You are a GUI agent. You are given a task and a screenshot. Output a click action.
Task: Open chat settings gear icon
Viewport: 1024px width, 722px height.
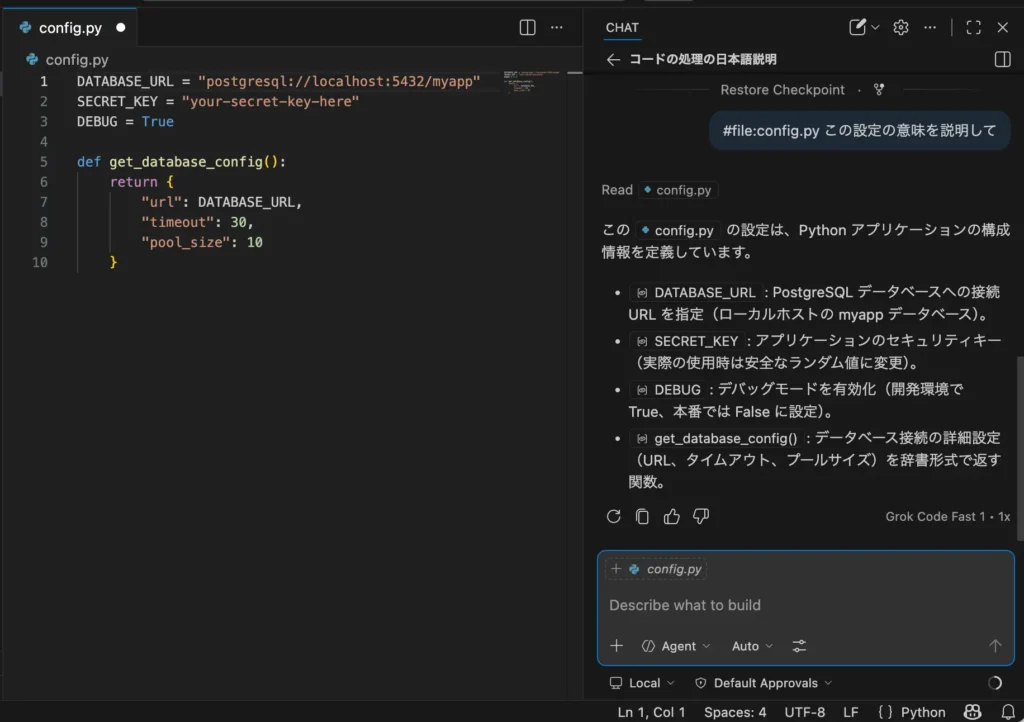click(901, 28)
